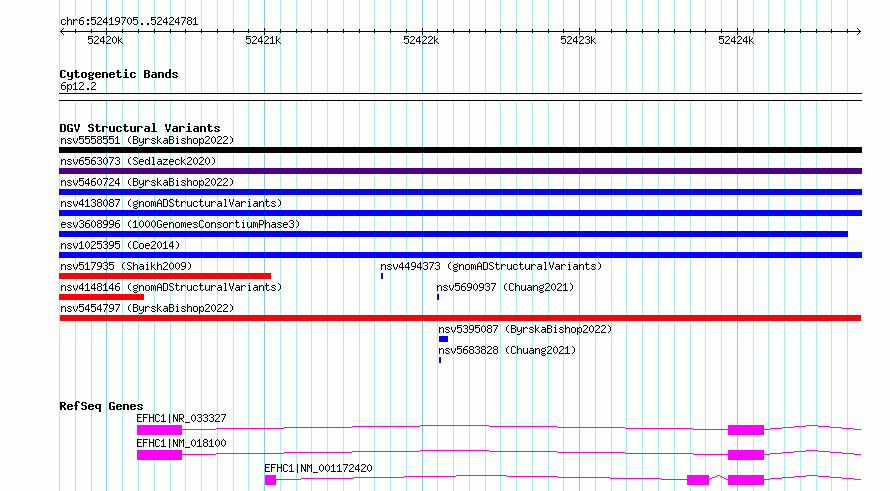Select the red nsv517935 variant bar
This screenshot has width=890, height=491.
[x=165, y=276]
